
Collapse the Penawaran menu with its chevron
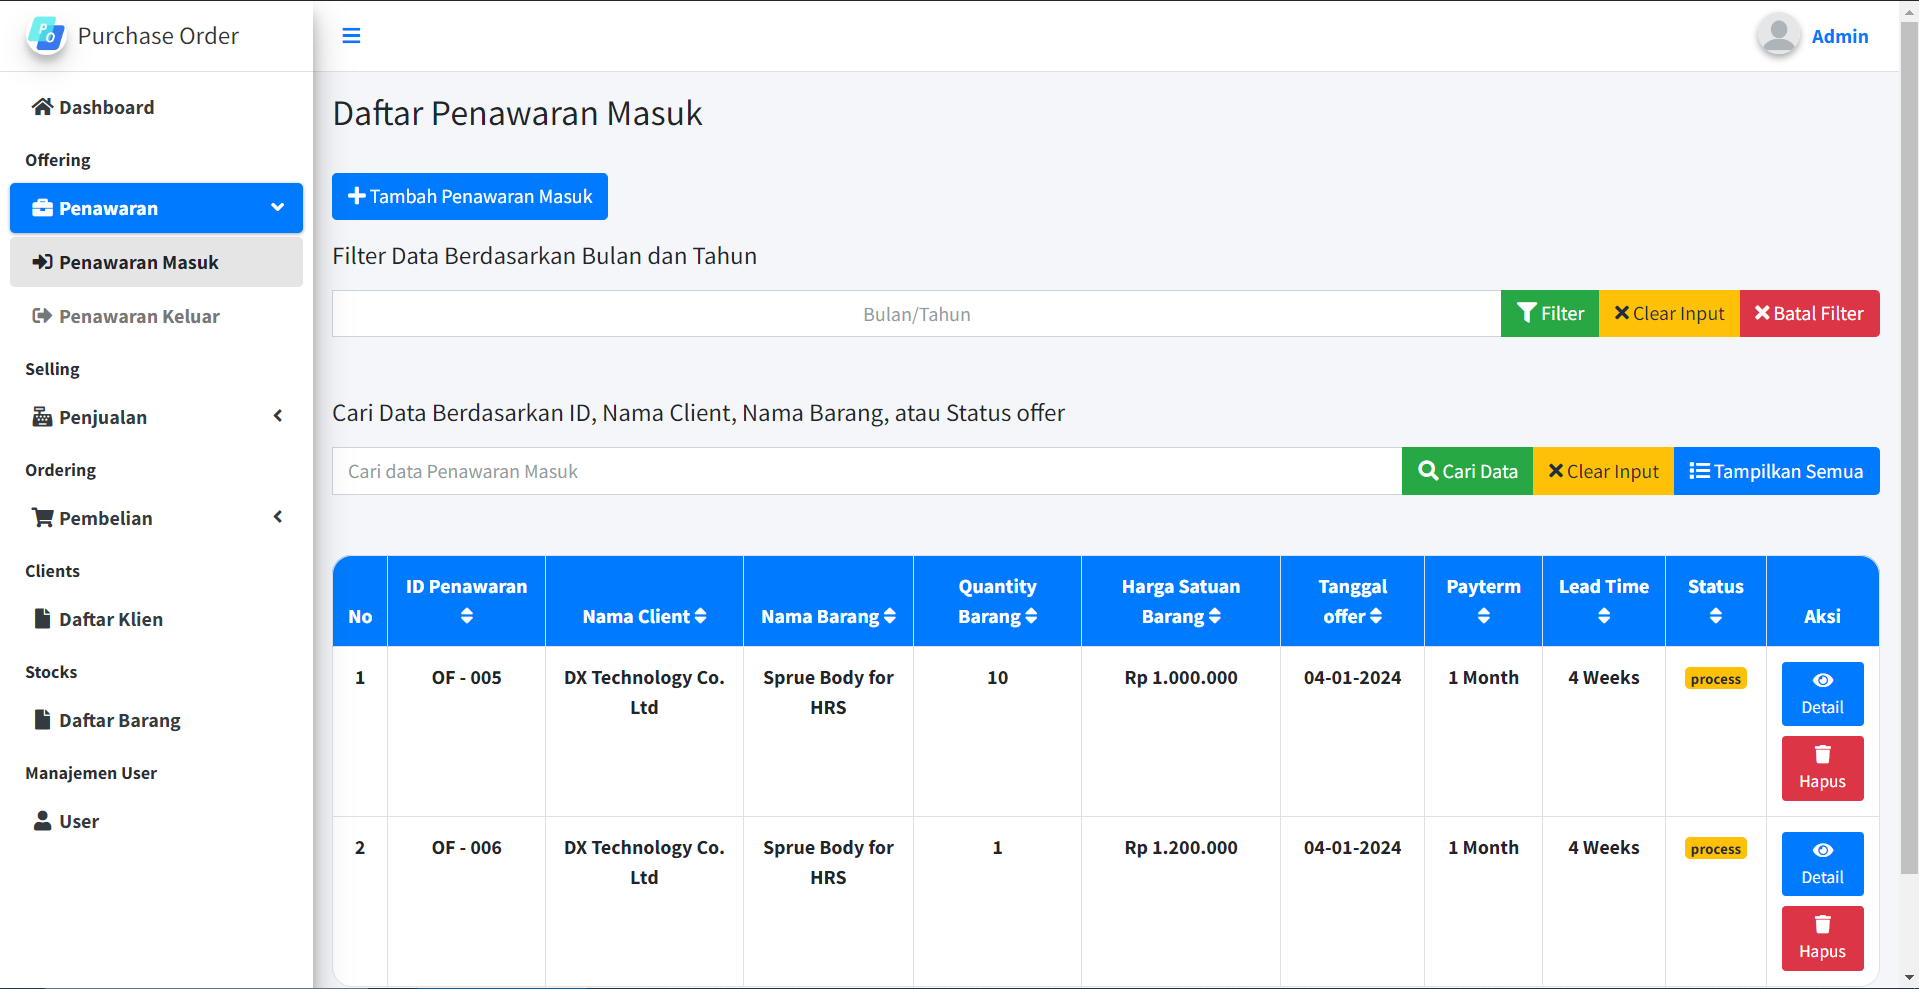(x=277, y=207)
